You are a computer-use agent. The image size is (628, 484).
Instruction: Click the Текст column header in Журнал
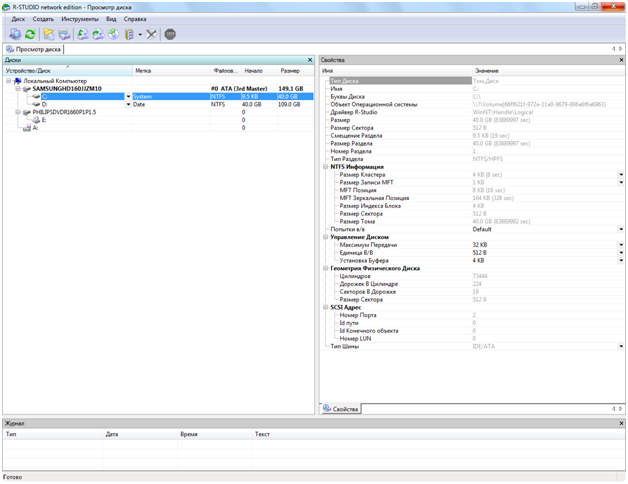click(x=438, y=434)
